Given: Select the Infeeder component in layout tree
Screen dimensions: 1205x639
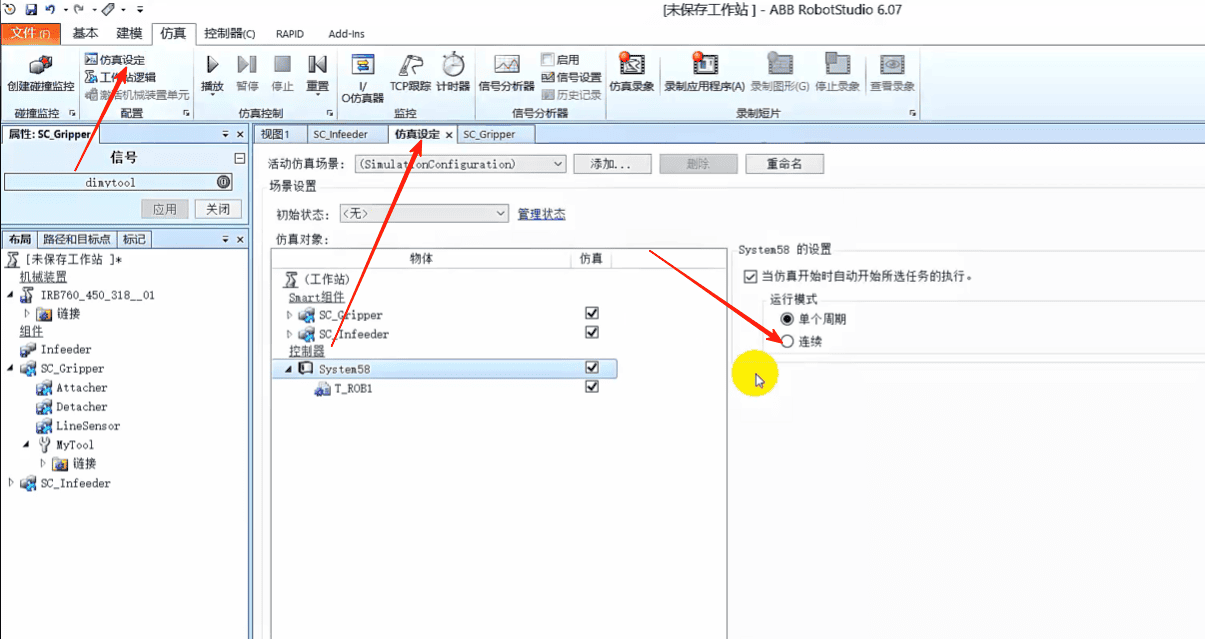Looking at the screenshot, I should coord(65,350).
